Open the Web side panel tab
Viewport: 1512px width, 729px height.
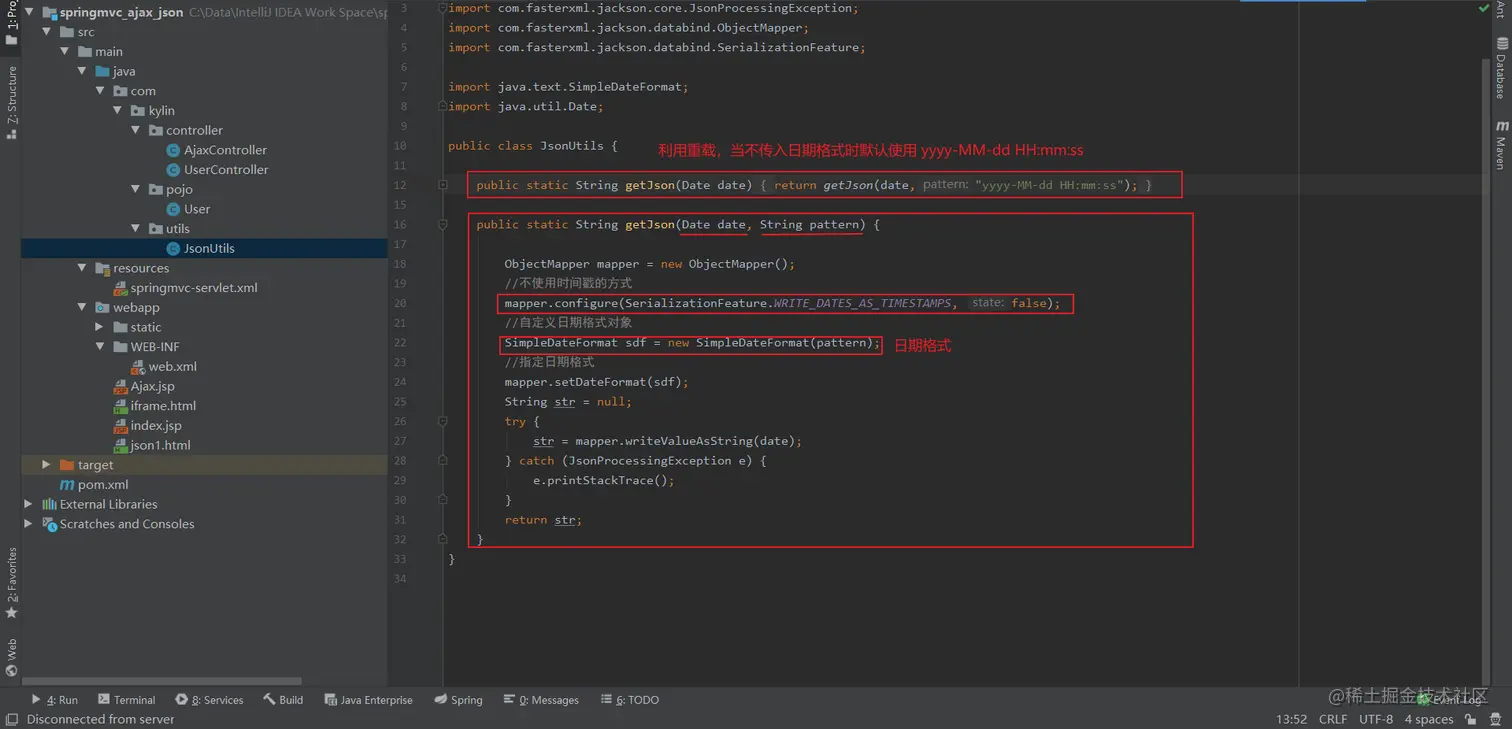[x=11, y=658]
